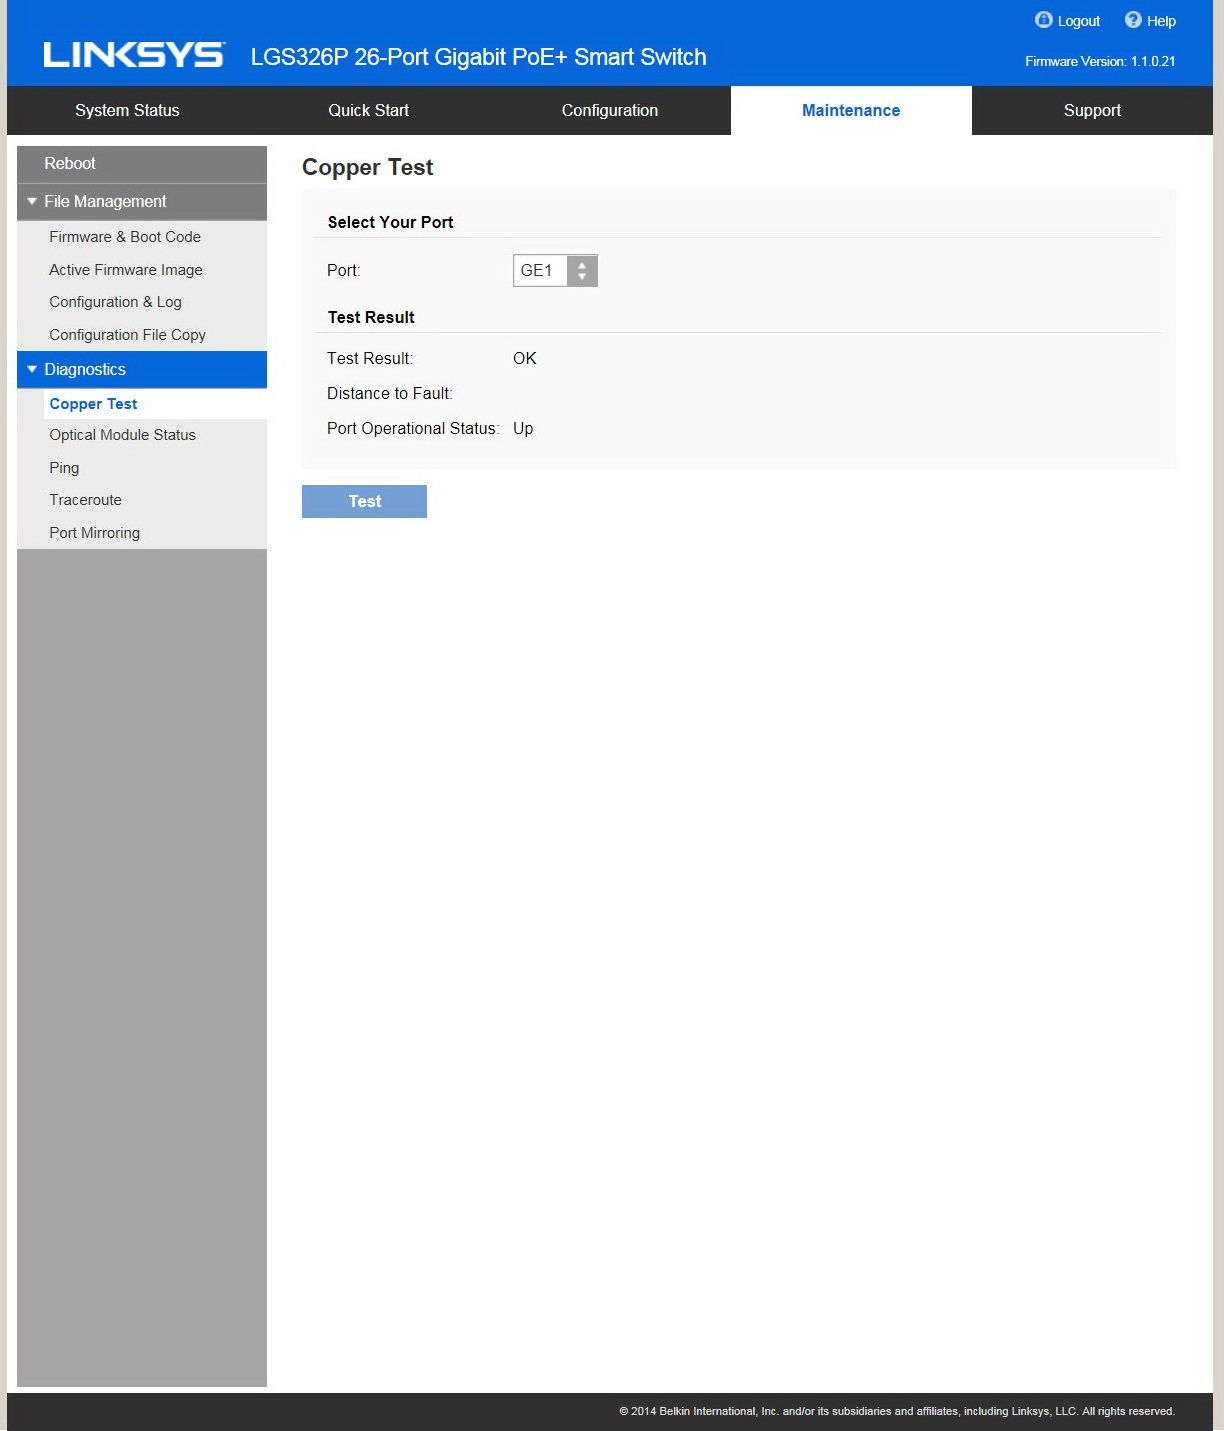Viewport: 1224px width, 1431px height.
Task: Click the Linksys logo
Action: 134,55
